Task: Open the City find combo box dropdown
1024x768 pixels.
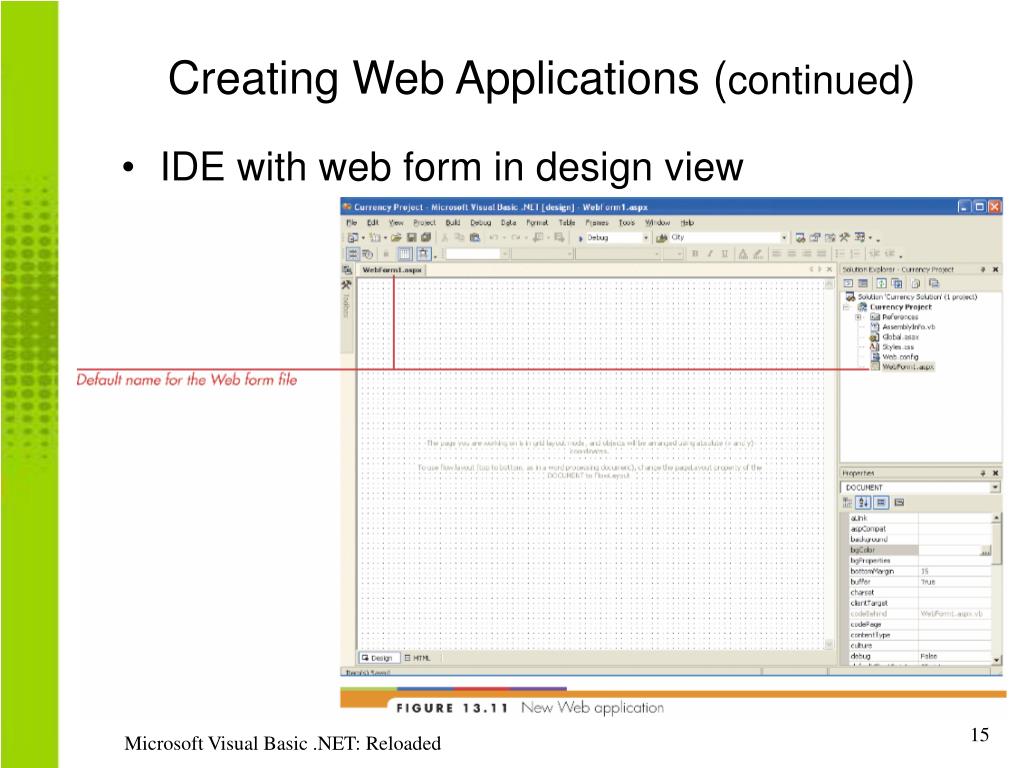Action: (x=784, y=238)
